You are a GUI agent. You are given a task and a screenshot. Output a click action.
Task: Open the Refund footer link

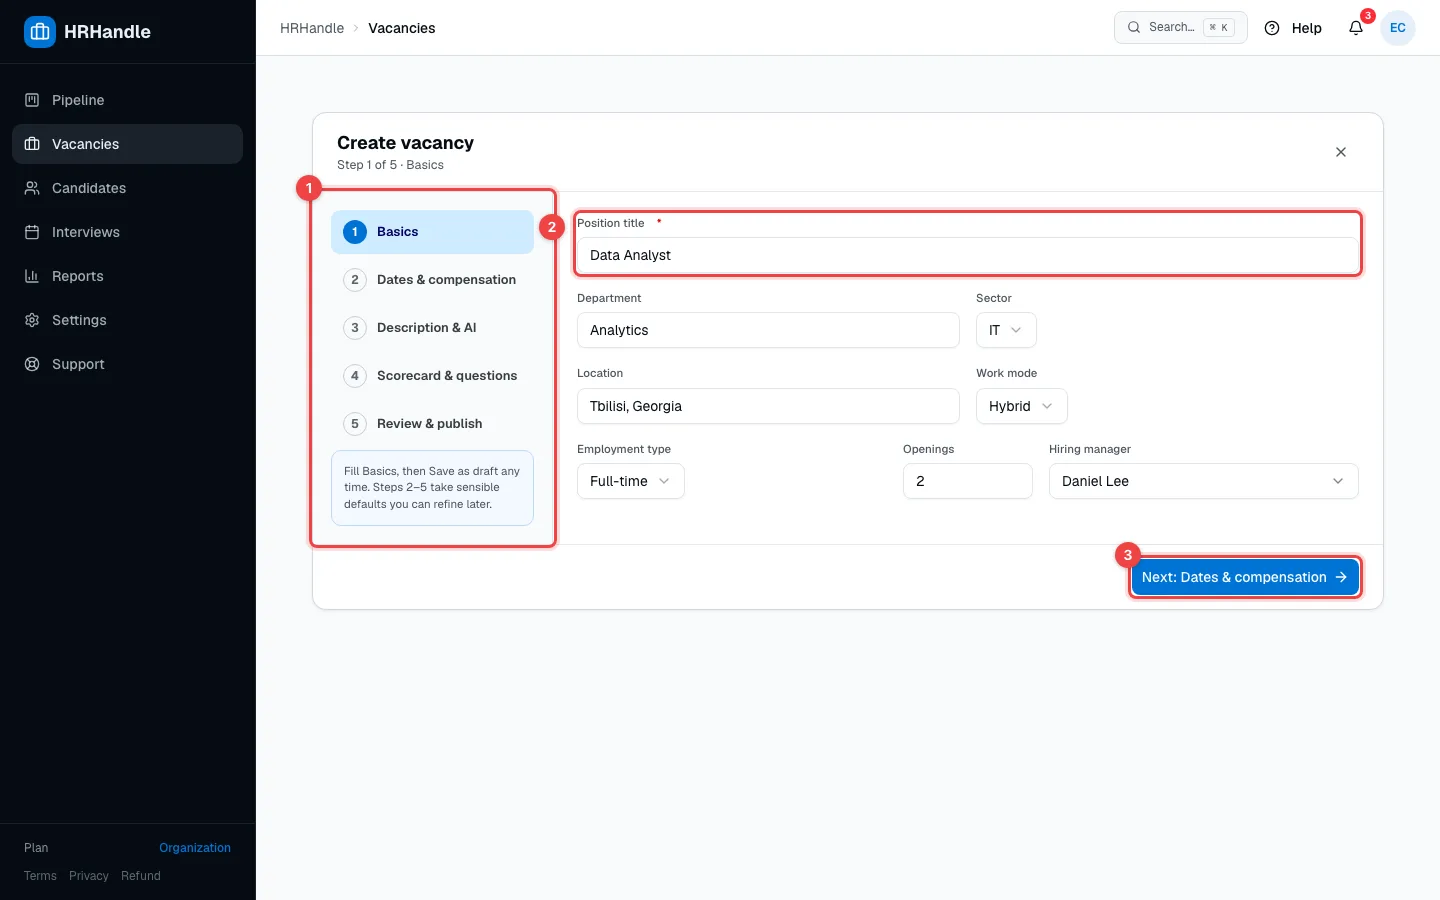141,876
